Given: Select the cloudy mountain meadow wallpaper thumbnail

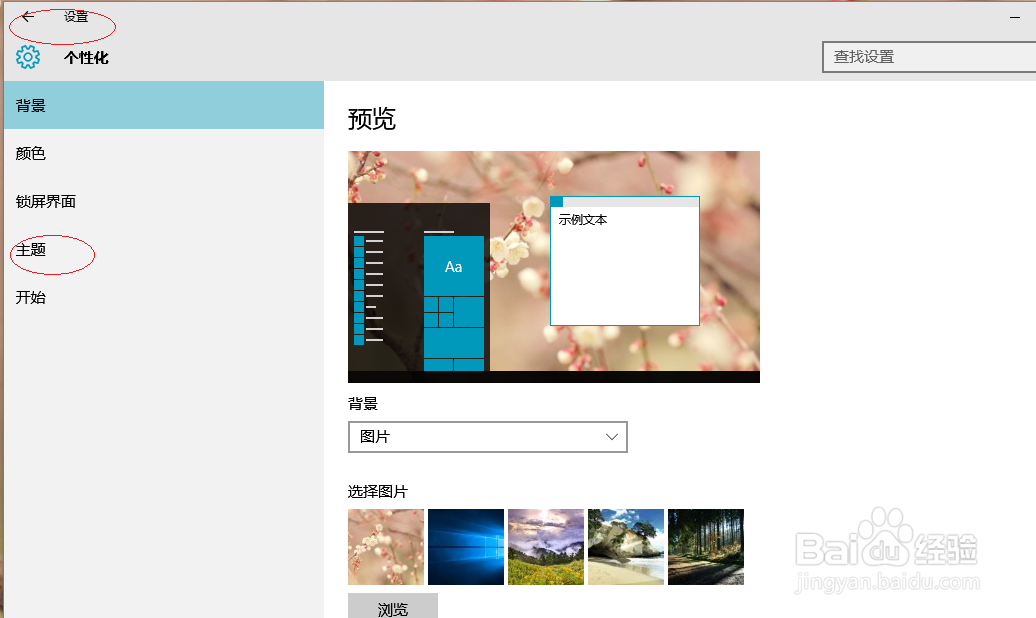Looking at the screenshot, I should coord(546,547).
